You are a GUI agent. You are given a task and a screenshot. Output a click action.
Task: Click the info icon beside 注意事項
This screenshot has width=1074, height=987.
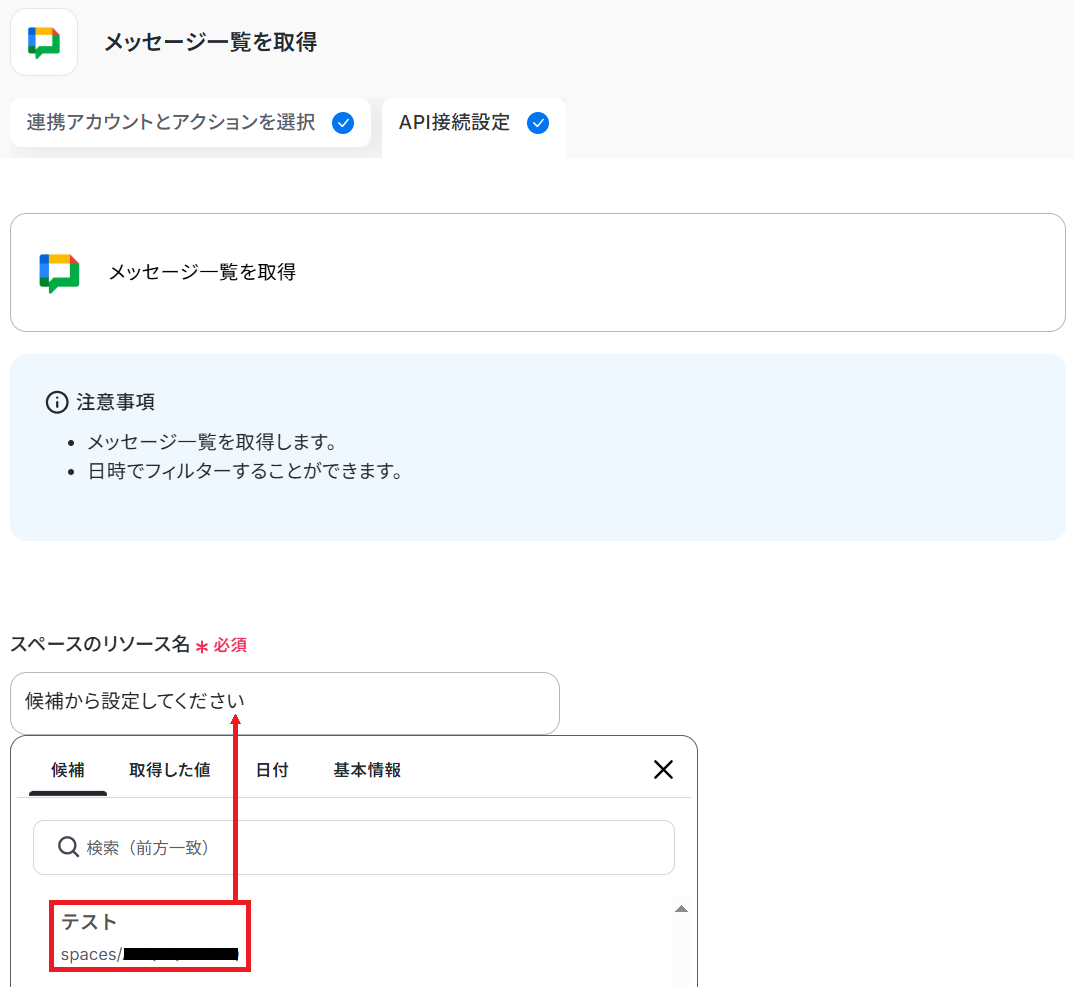click(57, 402)
